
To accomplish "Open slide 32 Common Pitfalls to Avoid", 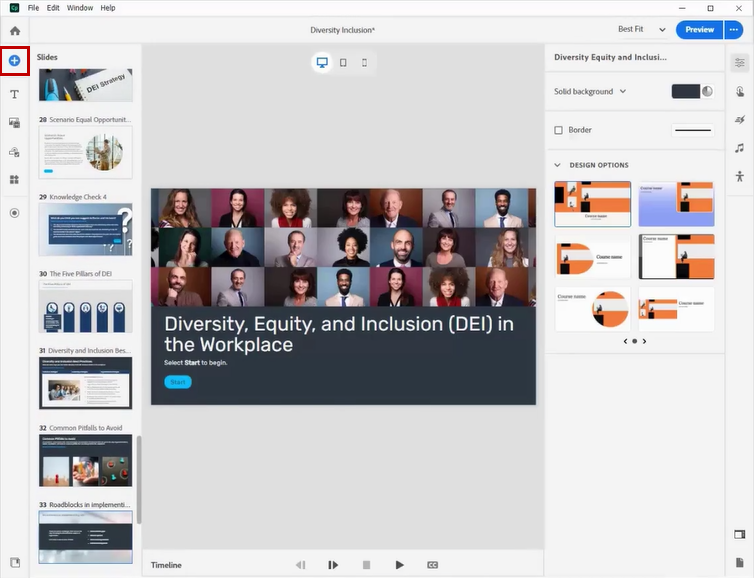I will pos(86,460).
